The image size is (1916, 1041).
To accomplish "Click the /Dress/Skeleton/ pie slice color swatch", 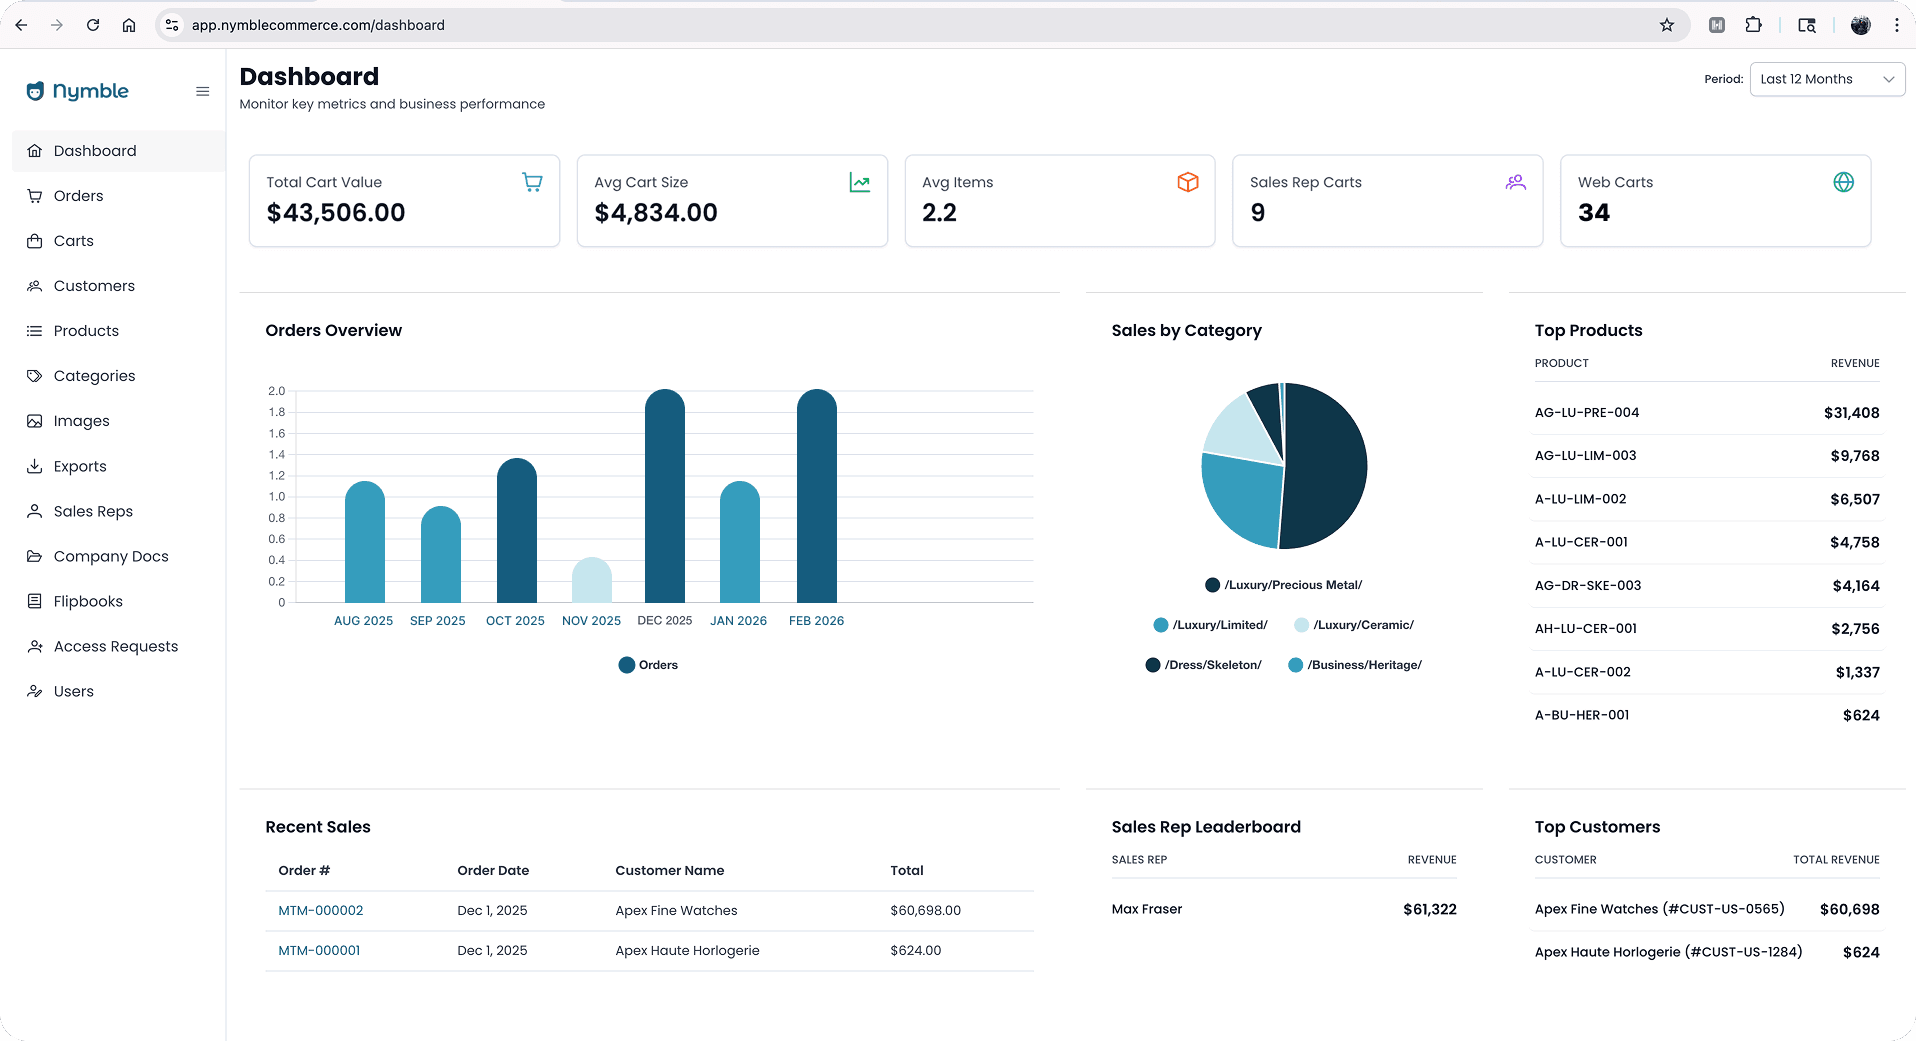I will coord(1151,664).
